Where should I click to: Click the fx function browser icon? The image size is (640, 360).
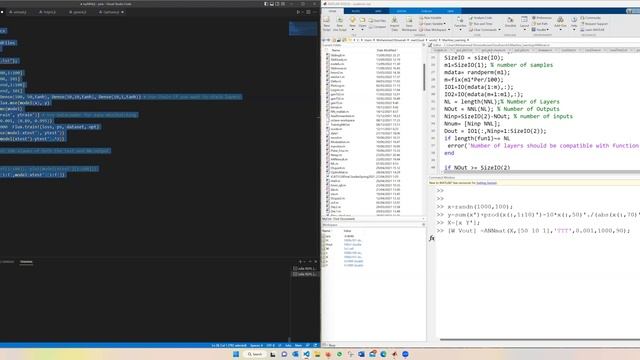[x=432, y=238]
